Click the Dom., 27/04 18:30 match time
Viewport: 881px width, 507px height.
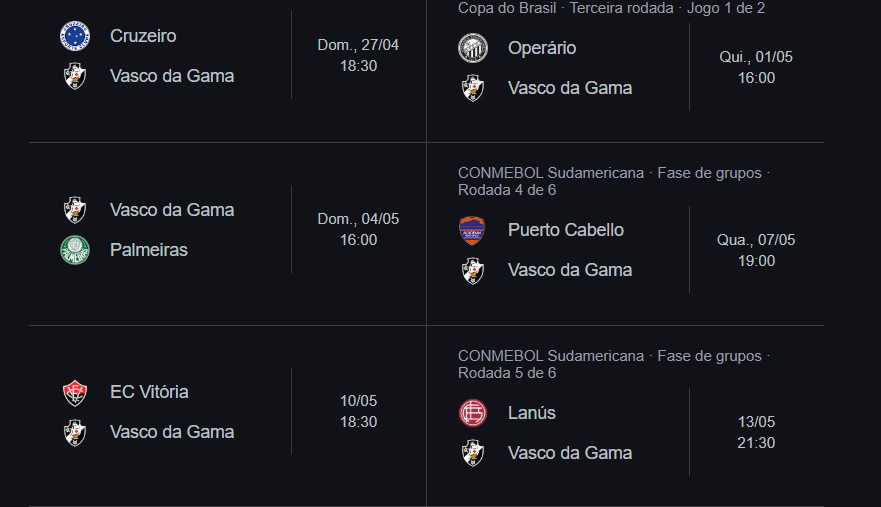[x=358, y=55]
